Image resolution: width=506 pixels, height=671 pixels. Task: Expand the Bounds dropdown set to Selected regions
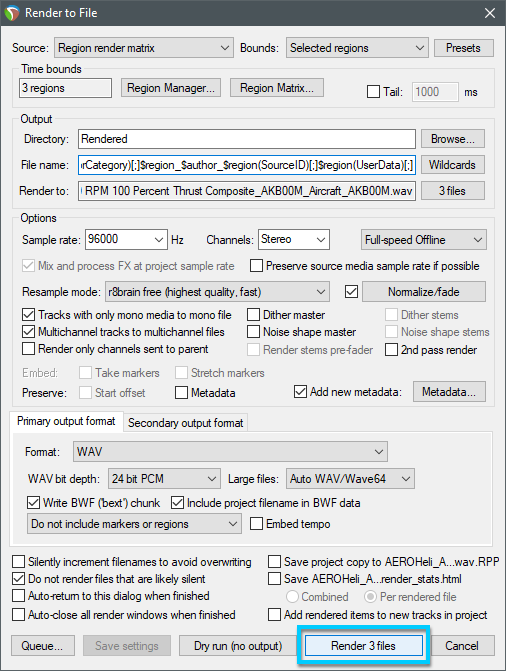[357, 48]
